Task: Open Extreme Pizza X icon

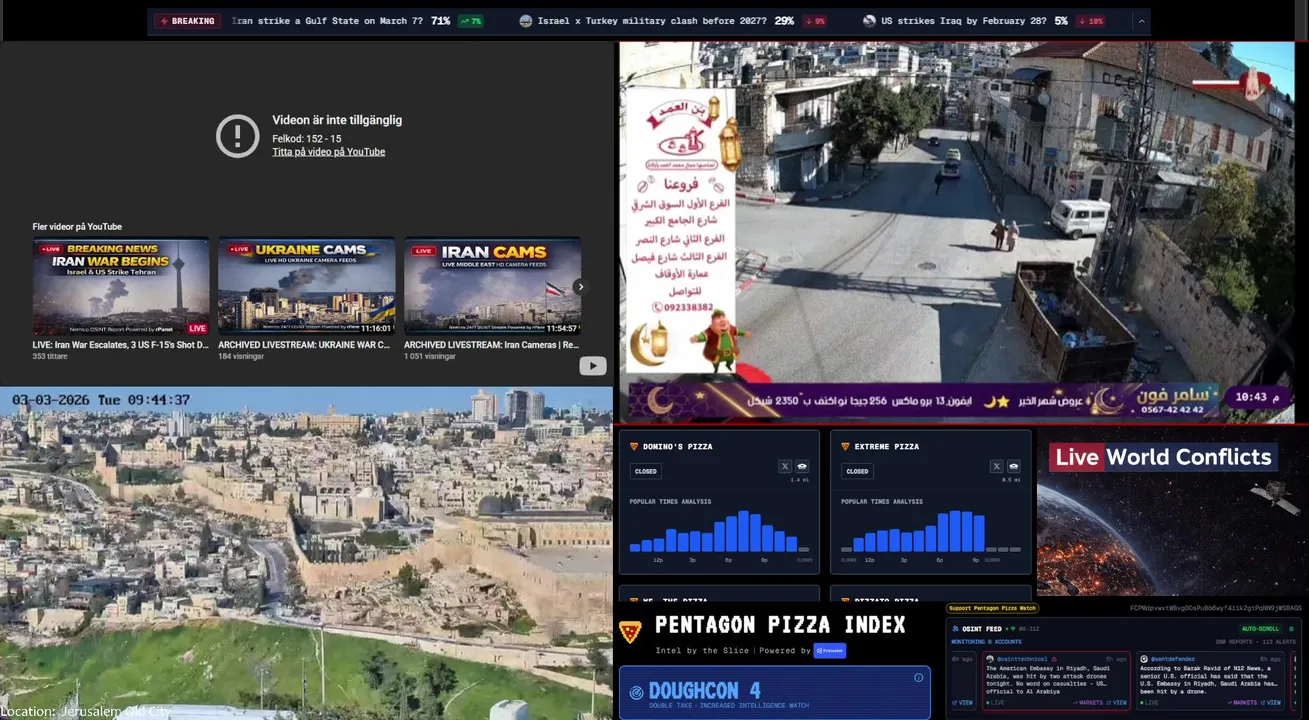Action: point(997,466)
